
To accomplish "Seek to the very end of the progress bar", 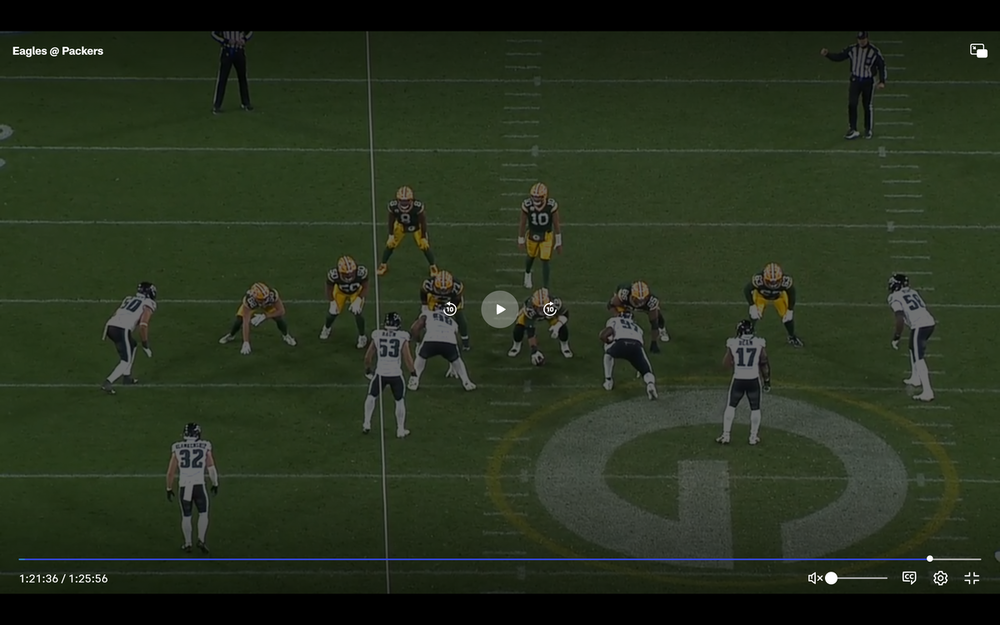I will tap(980, 559).
